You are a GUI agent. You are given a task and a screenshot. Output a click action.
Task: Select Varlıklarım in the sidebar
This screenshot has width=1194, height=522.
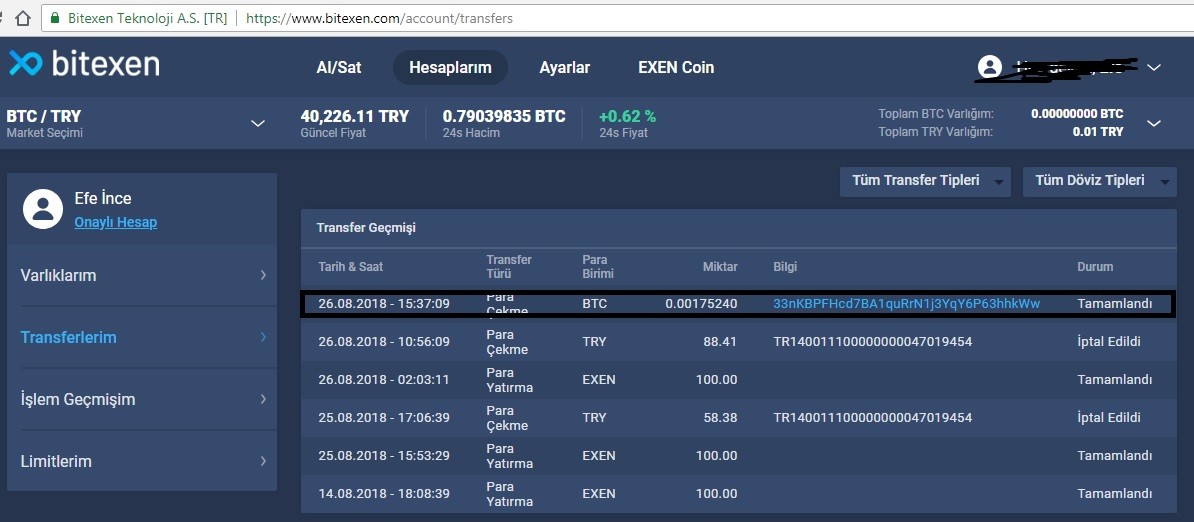click(x=142, y=275)
